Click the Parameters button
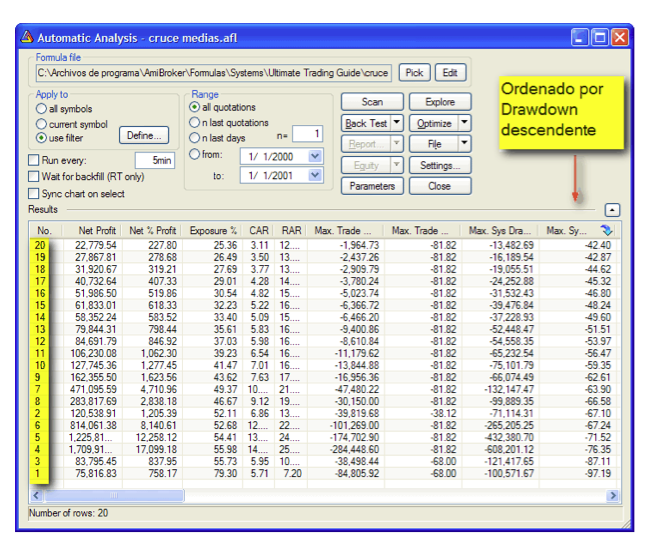 point(372,186)
